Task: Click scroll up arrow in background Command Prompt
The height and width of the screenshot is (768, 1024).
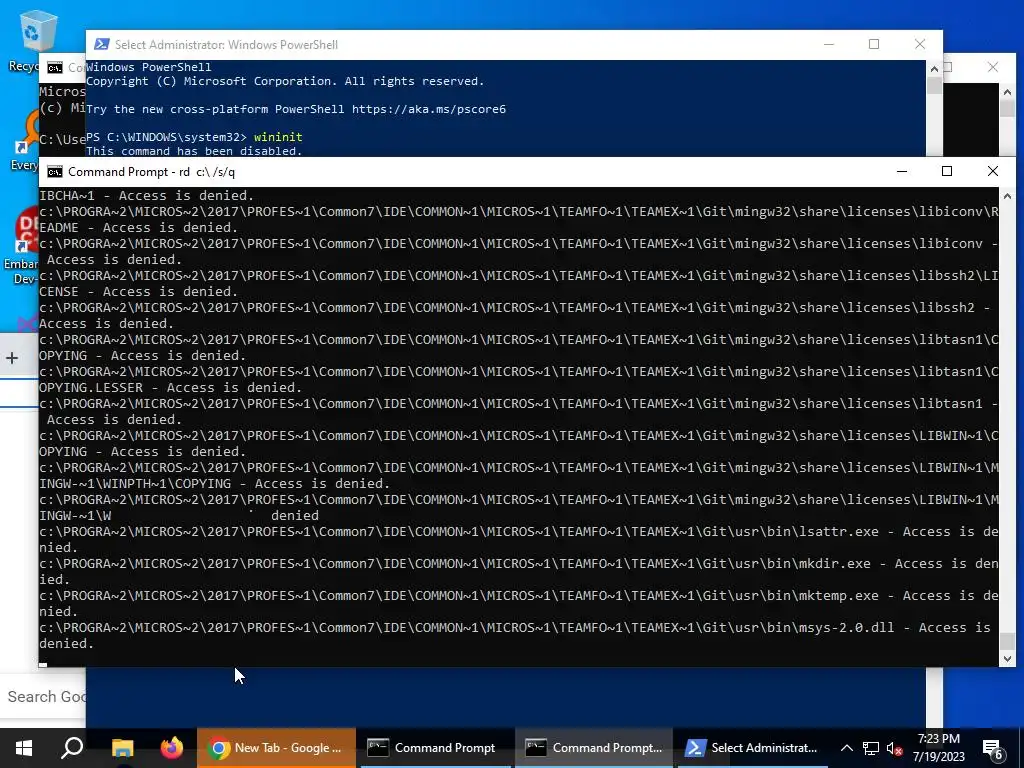Action: (1007, 92)
